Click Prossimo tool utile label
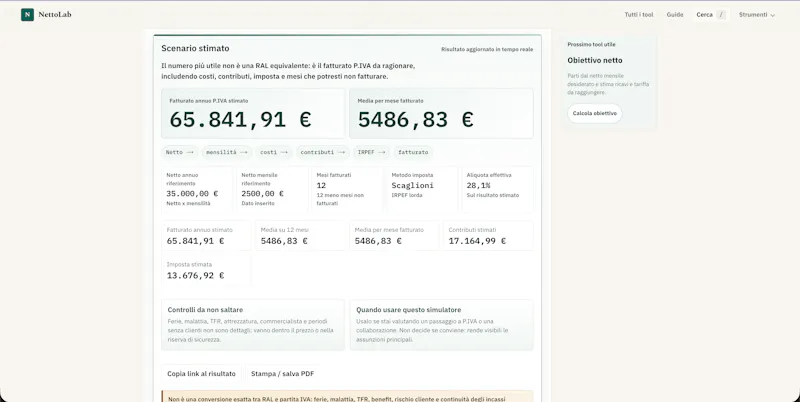The height and width of the screenshot is (402, 800). [591, 44]
